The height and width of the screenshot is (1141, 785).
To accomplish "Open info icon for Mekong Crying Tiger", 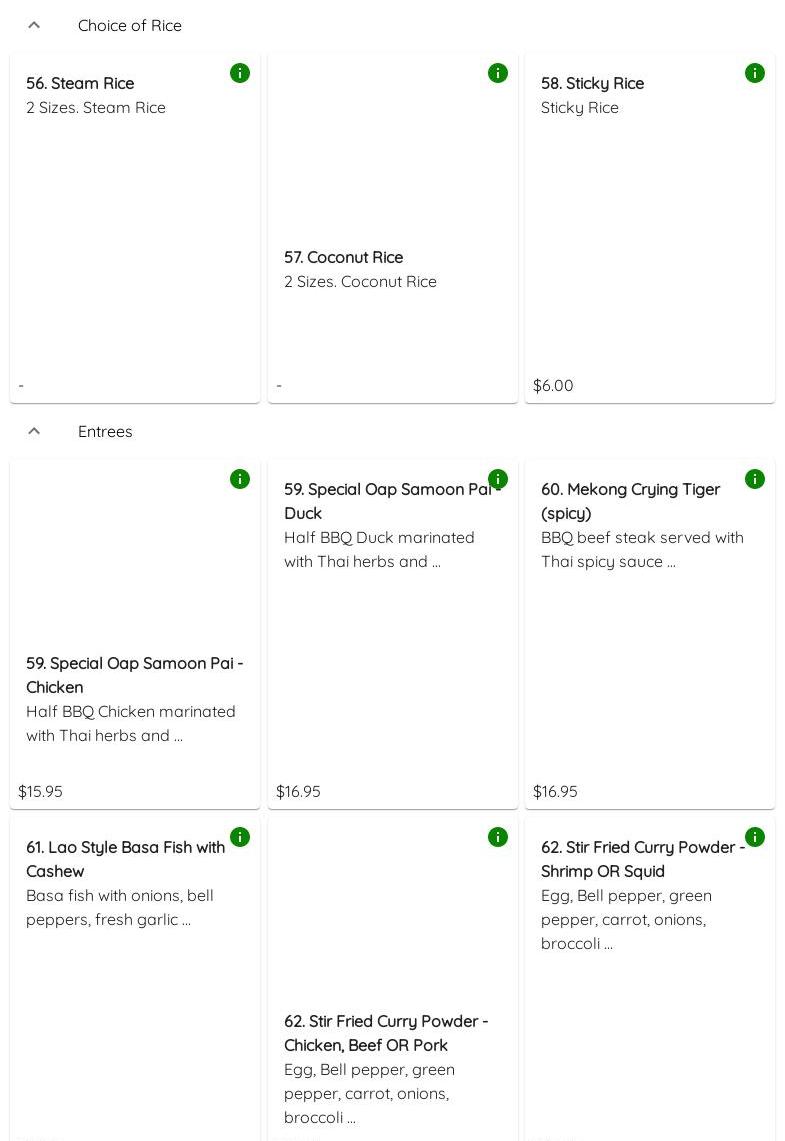I will pos(755,479).
